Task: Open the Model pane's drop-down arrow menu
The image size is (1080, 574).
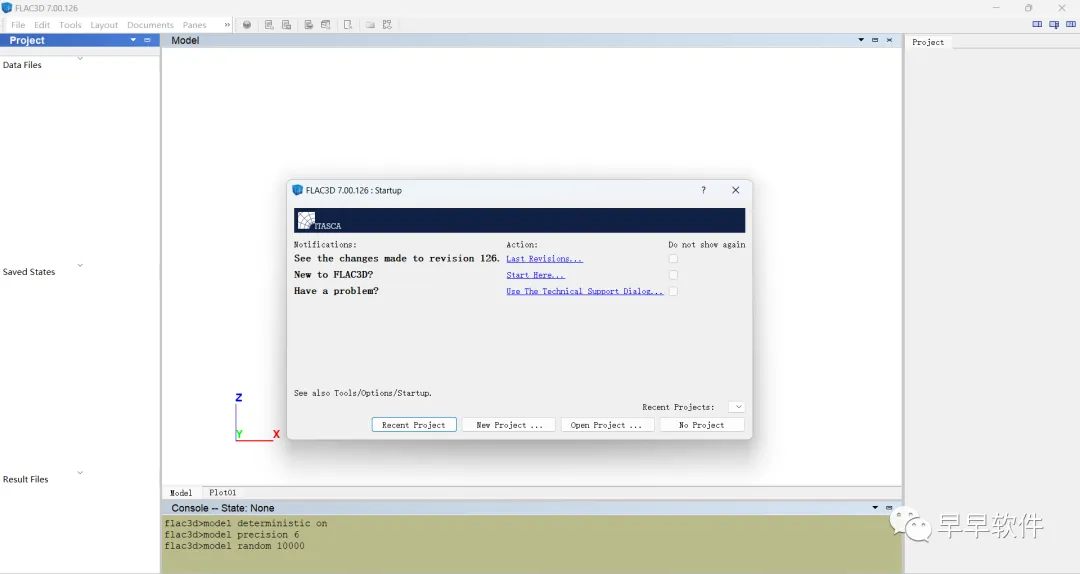Action: [x=861, y=40]
